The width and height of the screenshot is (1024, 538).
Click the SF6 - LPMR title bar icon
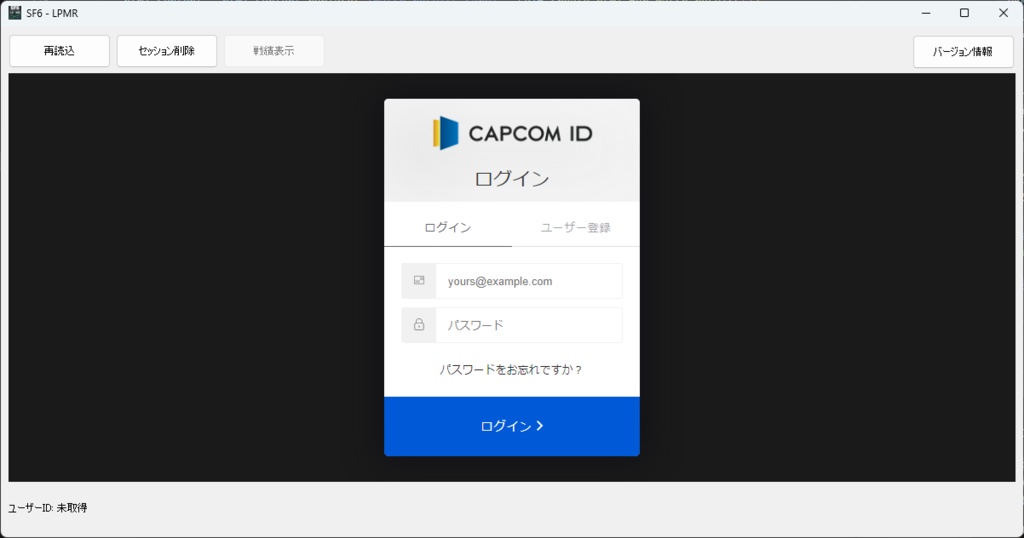14,12
